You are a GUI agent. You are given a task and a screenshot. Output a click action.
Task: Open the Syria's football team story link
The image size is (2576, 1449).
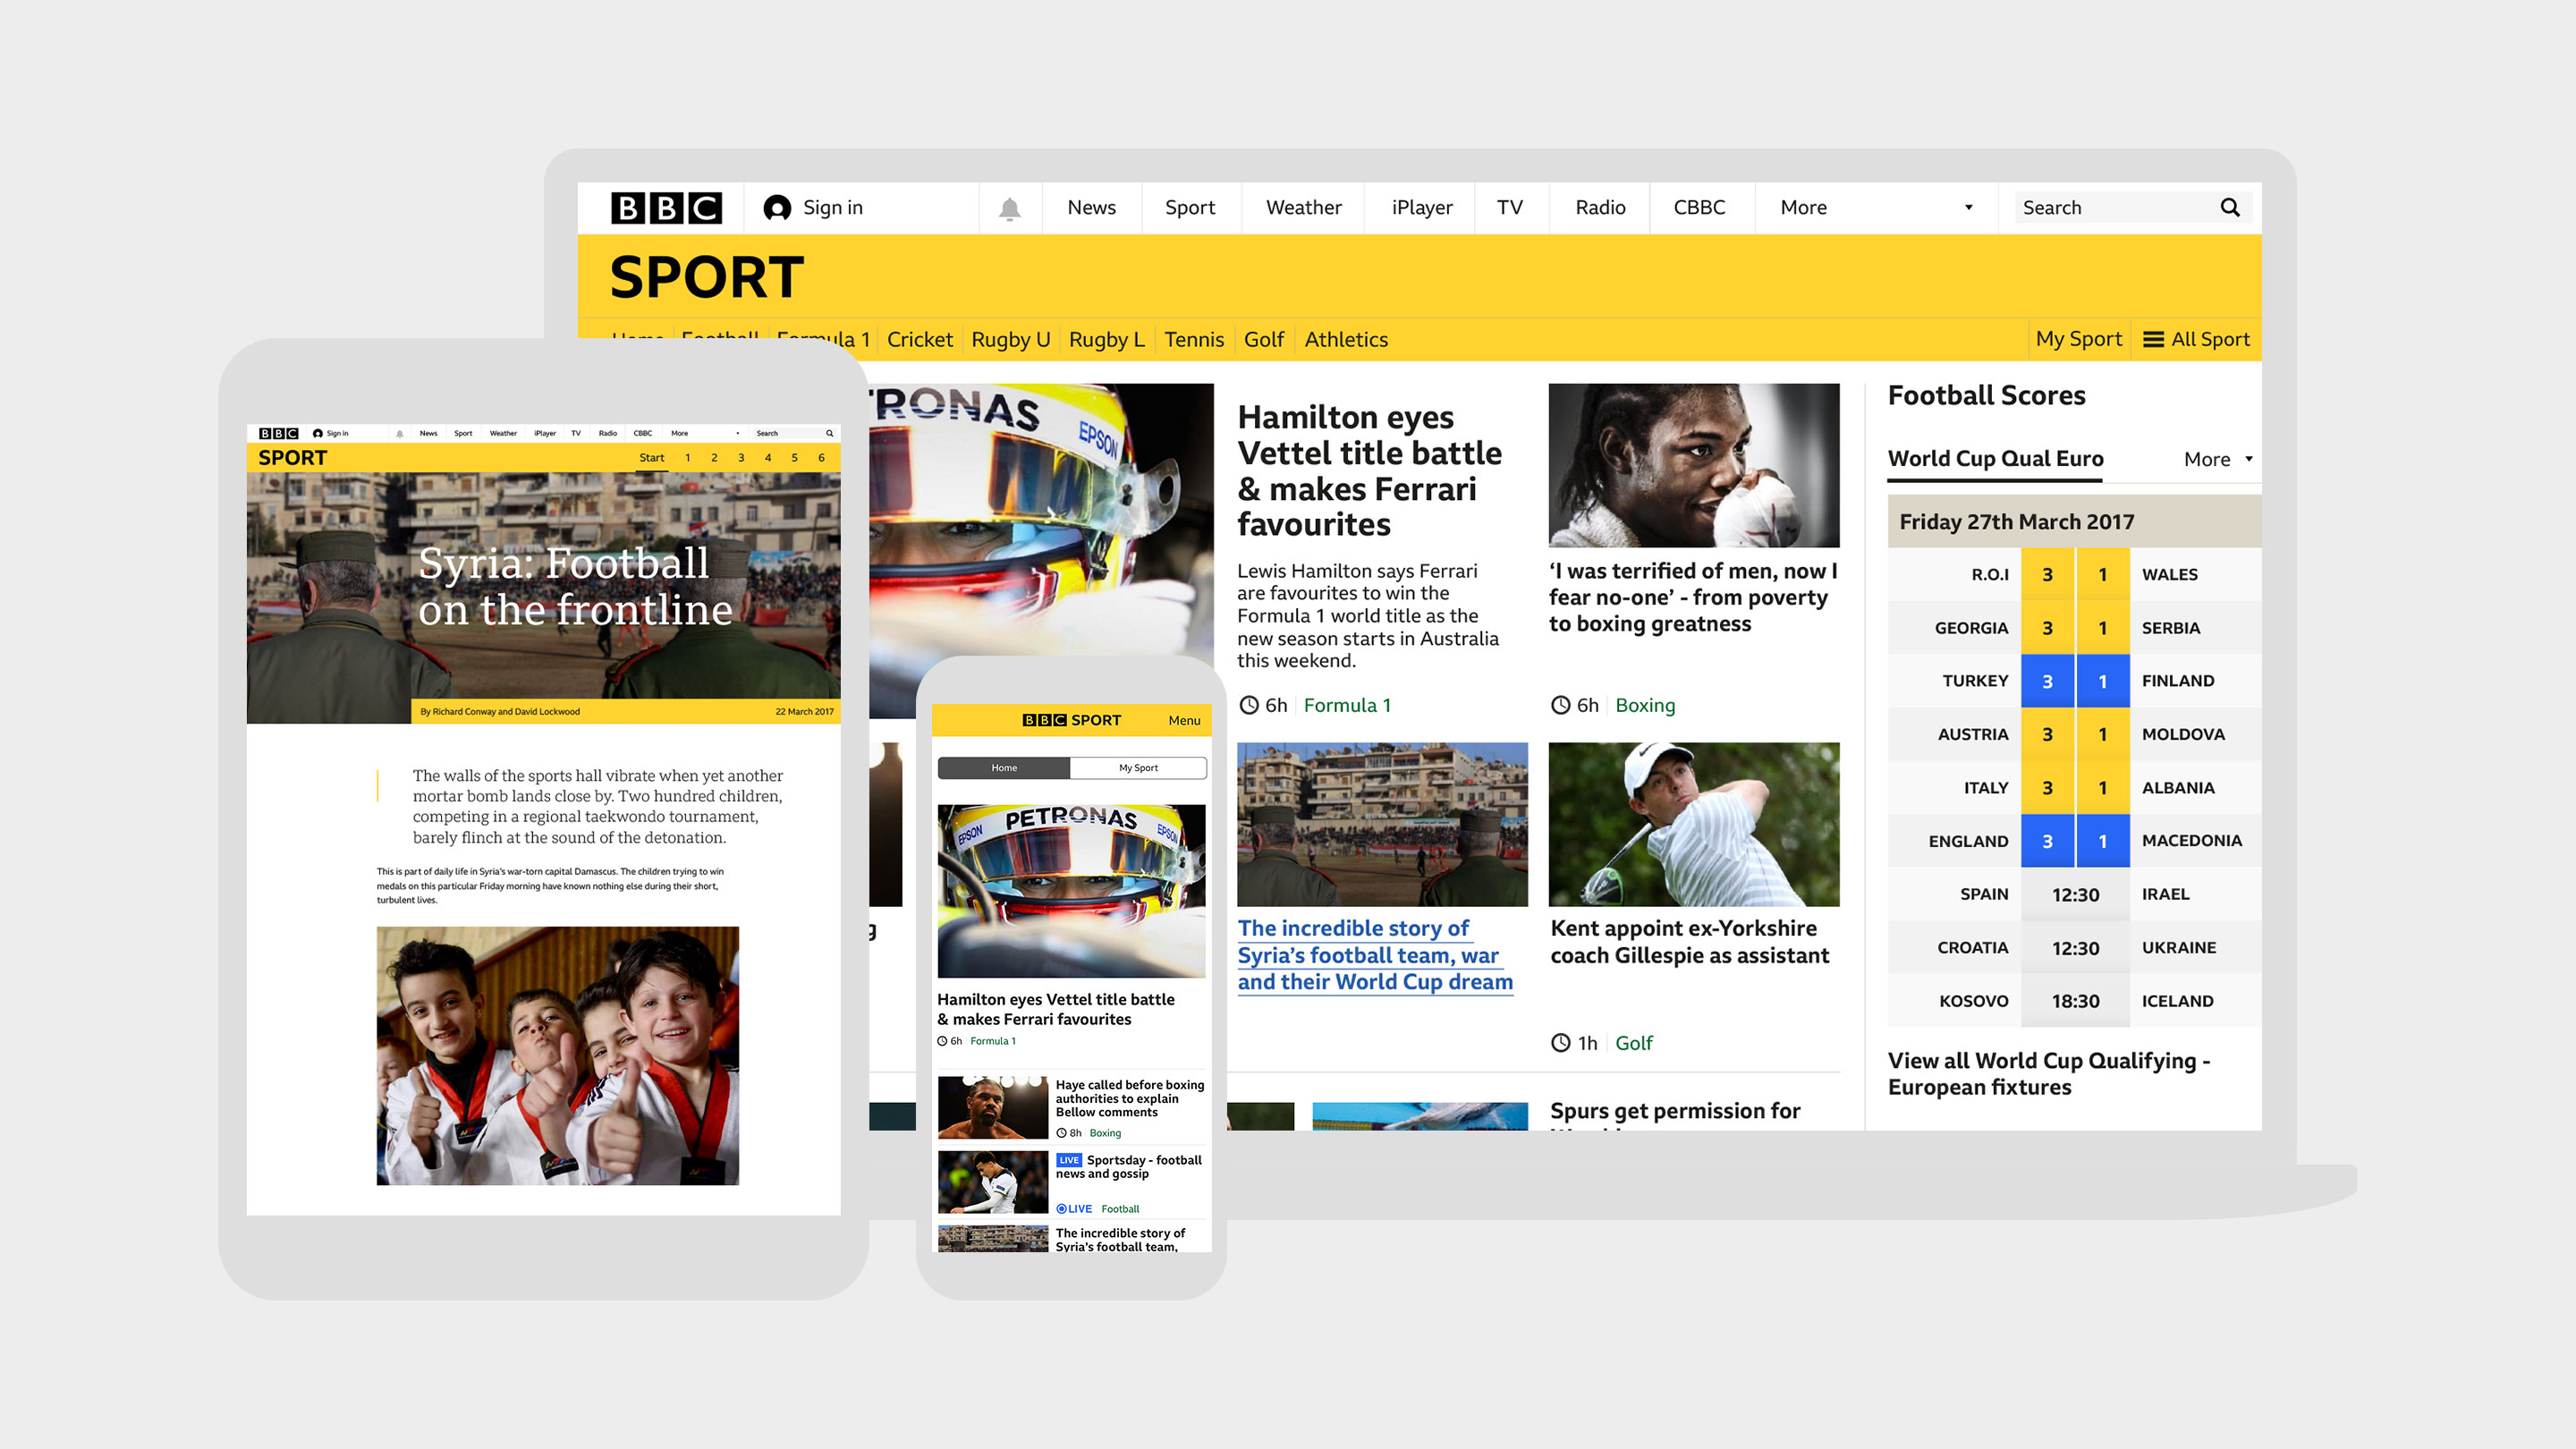point(1375,955)
